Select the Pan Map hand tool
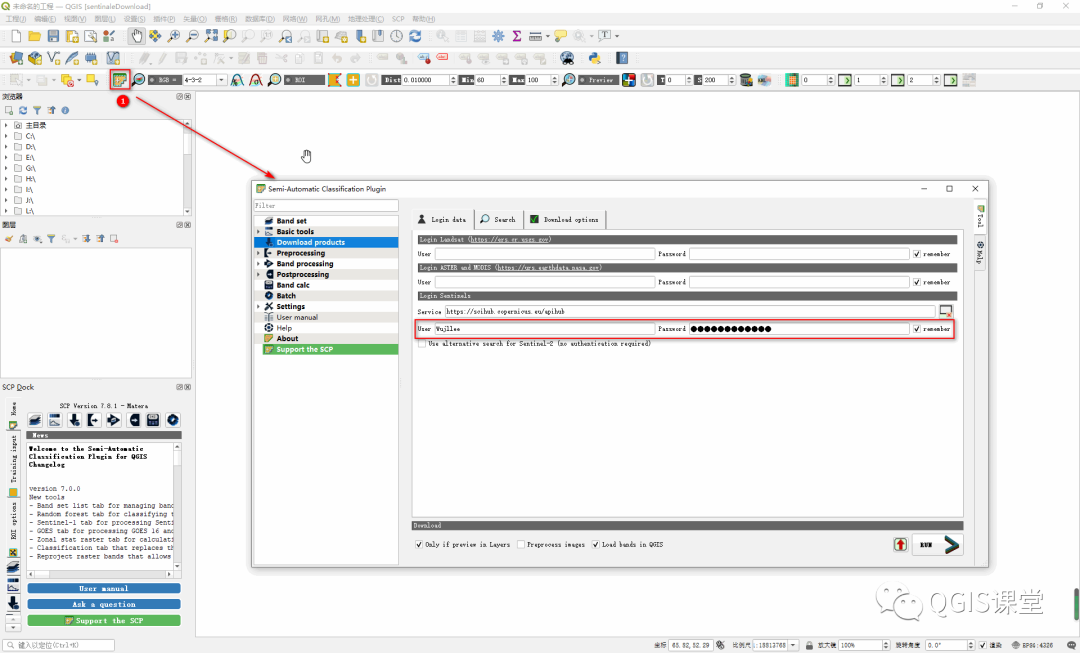The height and width of the screenshot is (653, 1080). coord(136,36)
